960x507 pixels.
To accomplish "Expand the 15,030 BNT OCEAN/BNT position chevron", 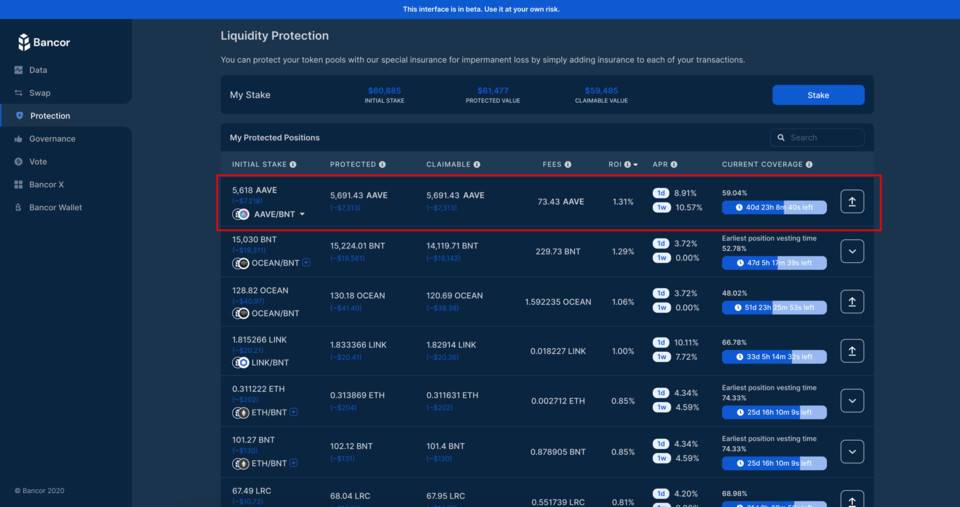I will 852,251.
